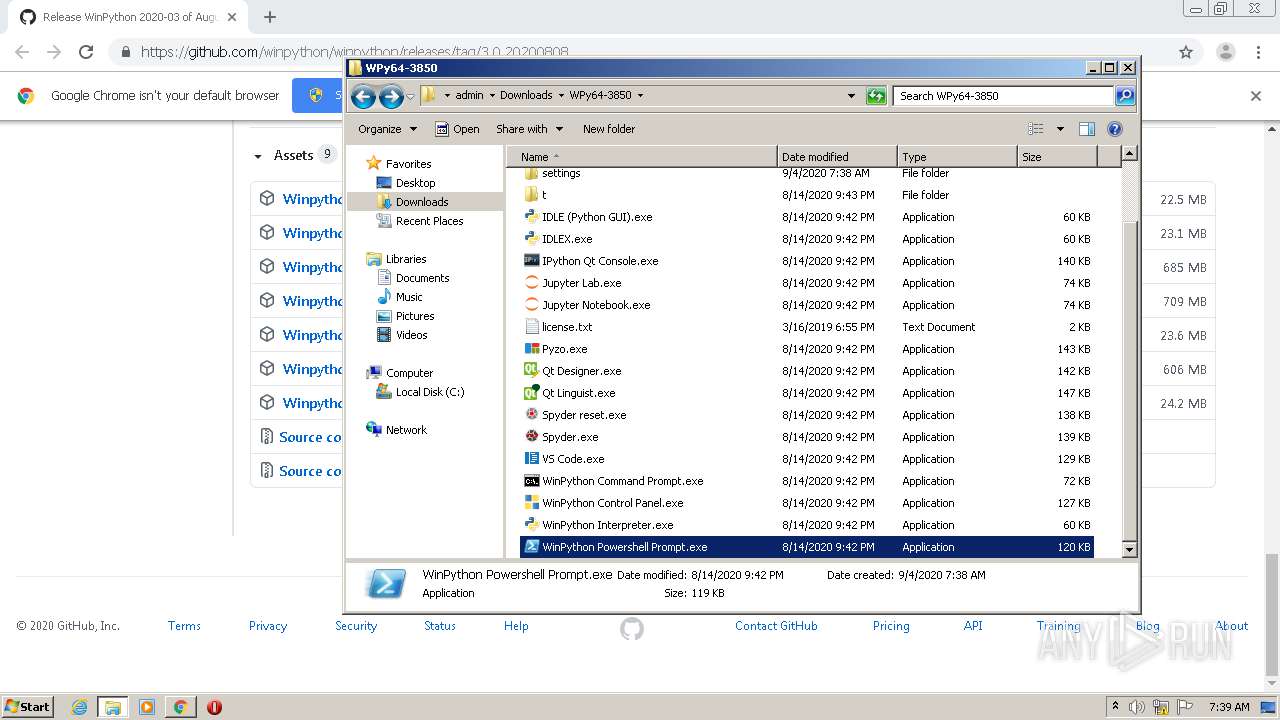Screen dimensions: 1280x720
Task: Open the Chrome profile avatar
Action: pyautogui.click(x=1226, y=52)
